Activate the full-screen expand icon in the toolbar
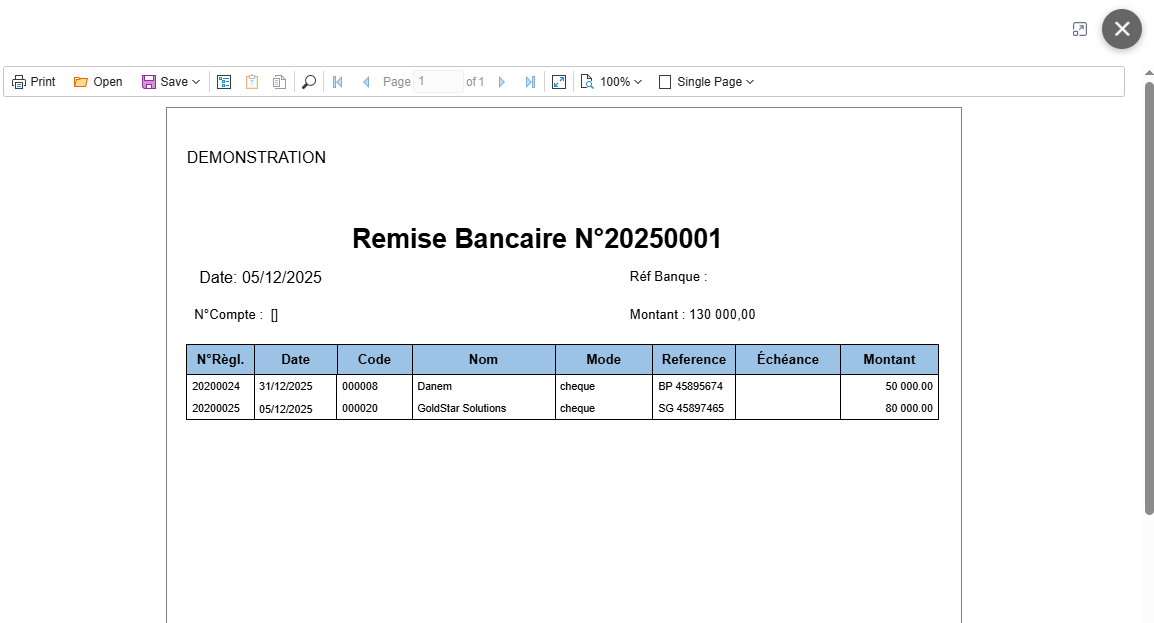This screenshot has width=1154, height=623. click(x=559, y=81)
